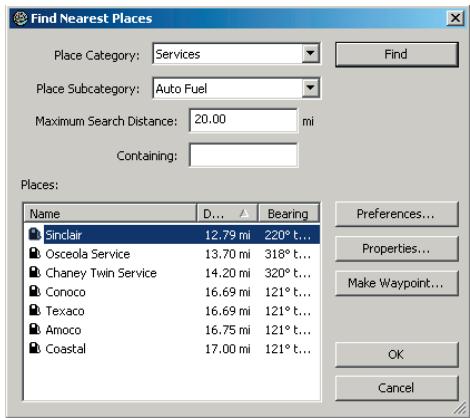Click the 14.20 mi distance cell

228,273
